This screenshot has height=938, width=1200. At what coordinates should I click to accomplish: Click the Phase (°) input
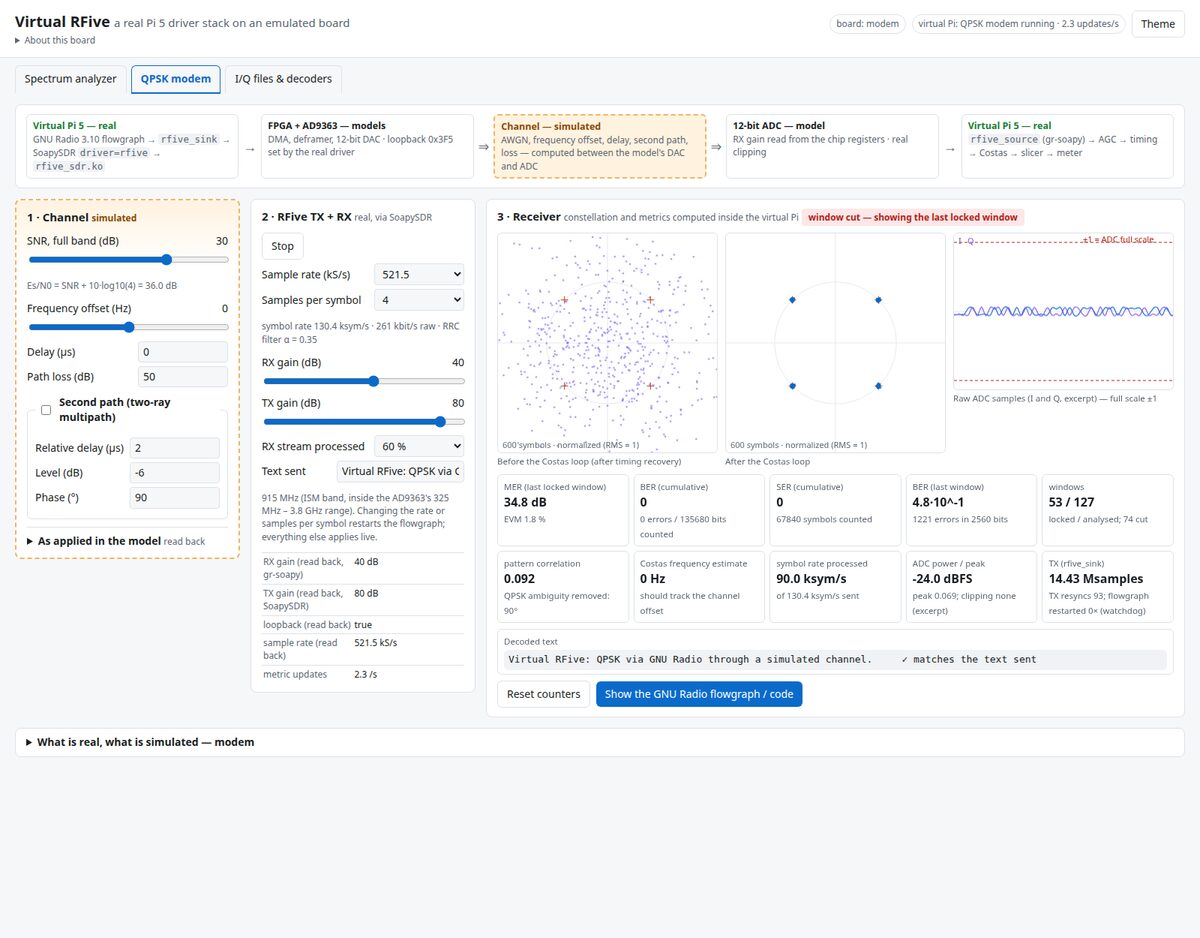tap(175, 498)
